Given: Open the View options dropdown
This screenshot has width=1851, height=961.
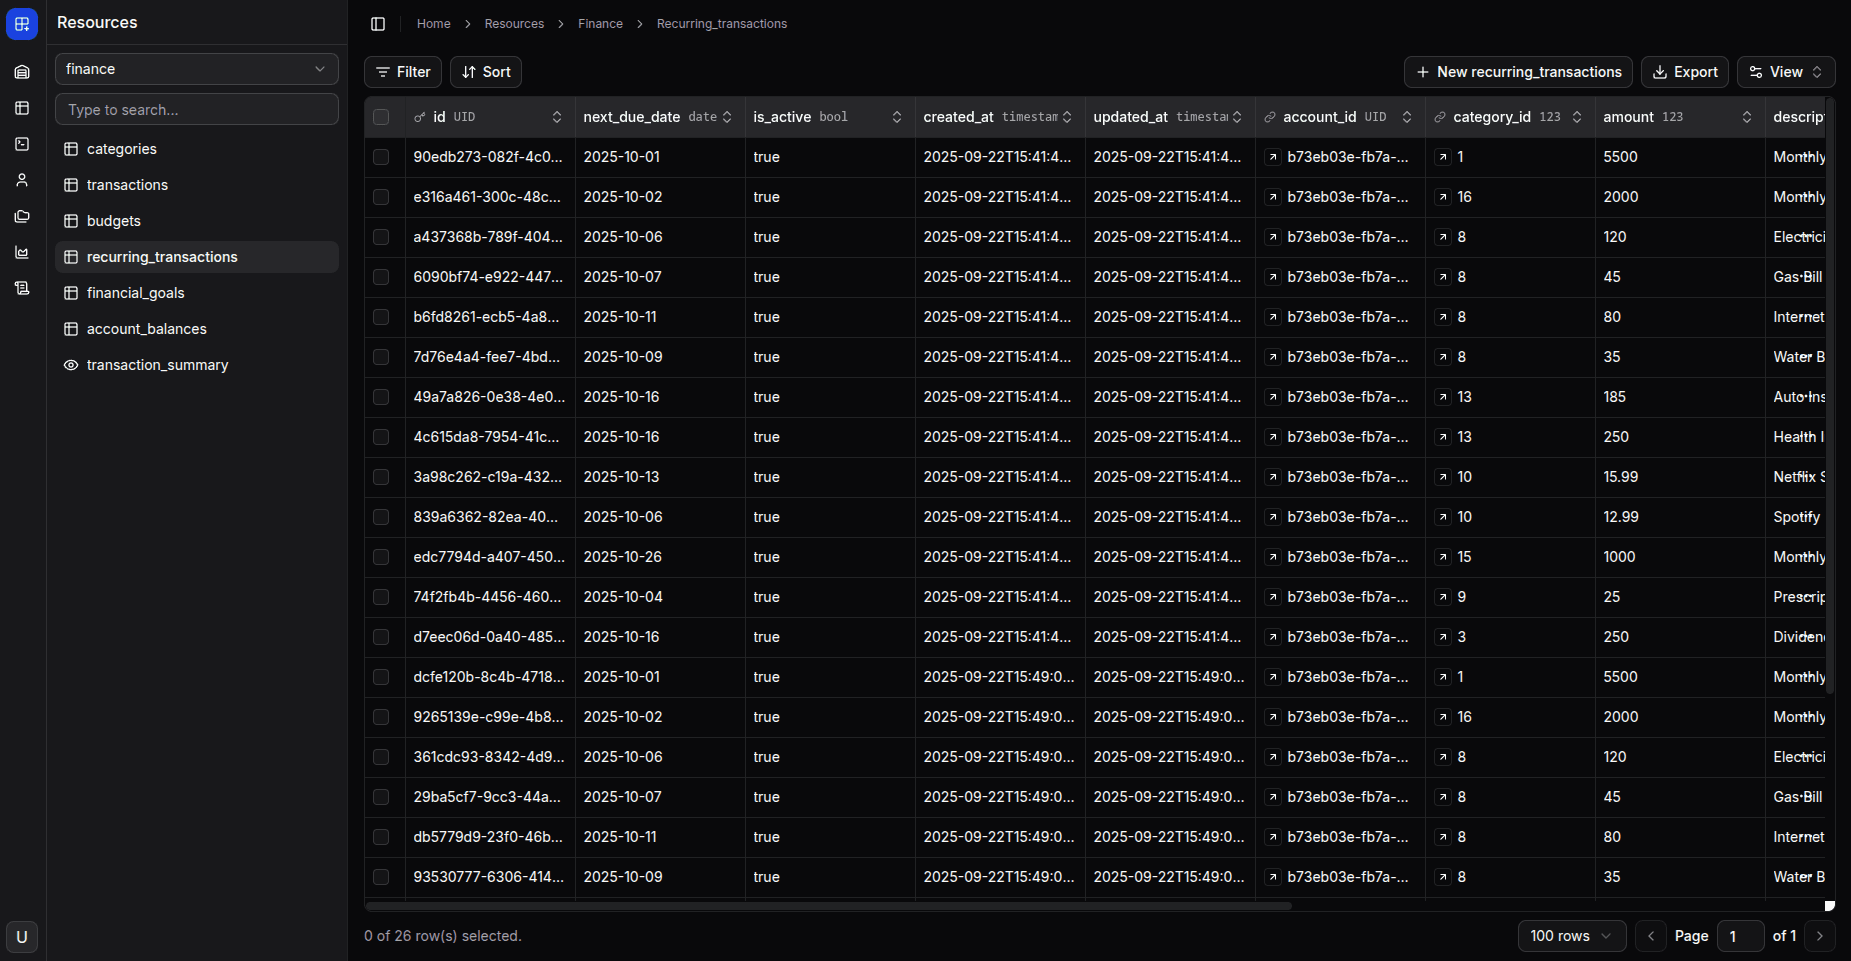Looking at the screenshot, I should pyautogui.click(x=1785, y=72).
